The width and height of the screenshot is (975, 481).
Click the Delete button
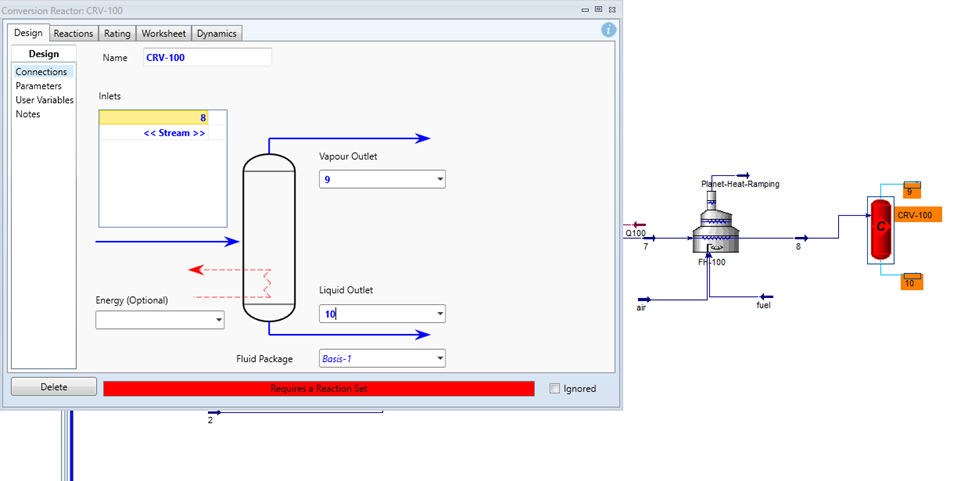point(53,387)
